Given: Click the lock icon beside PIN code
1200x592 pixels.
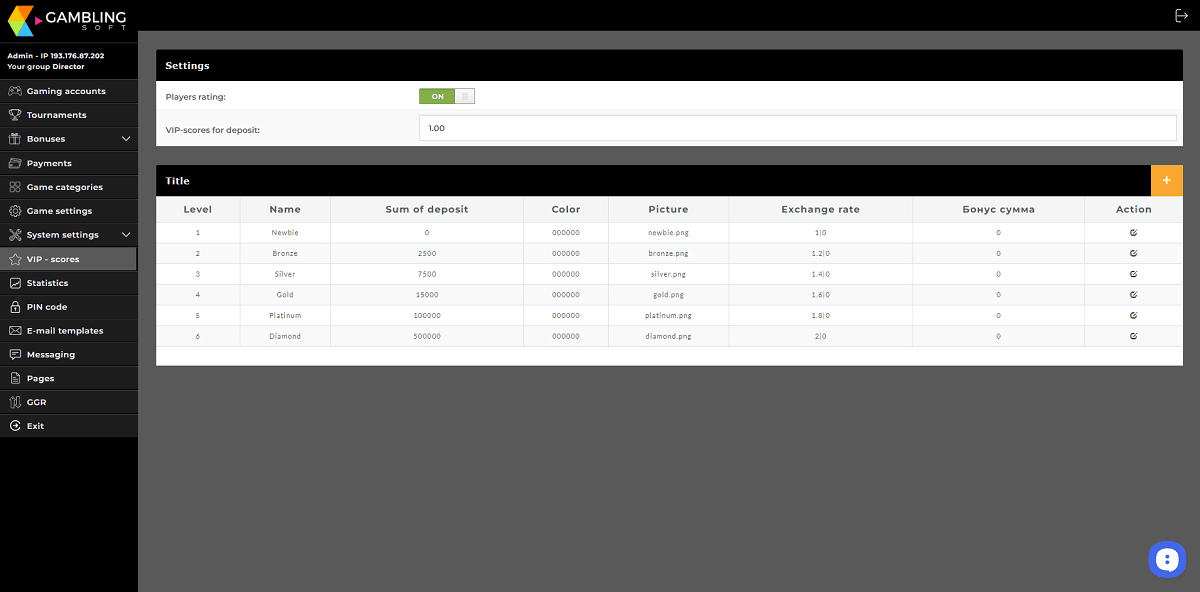Looking at the screenshot, I should coord(15,307).
